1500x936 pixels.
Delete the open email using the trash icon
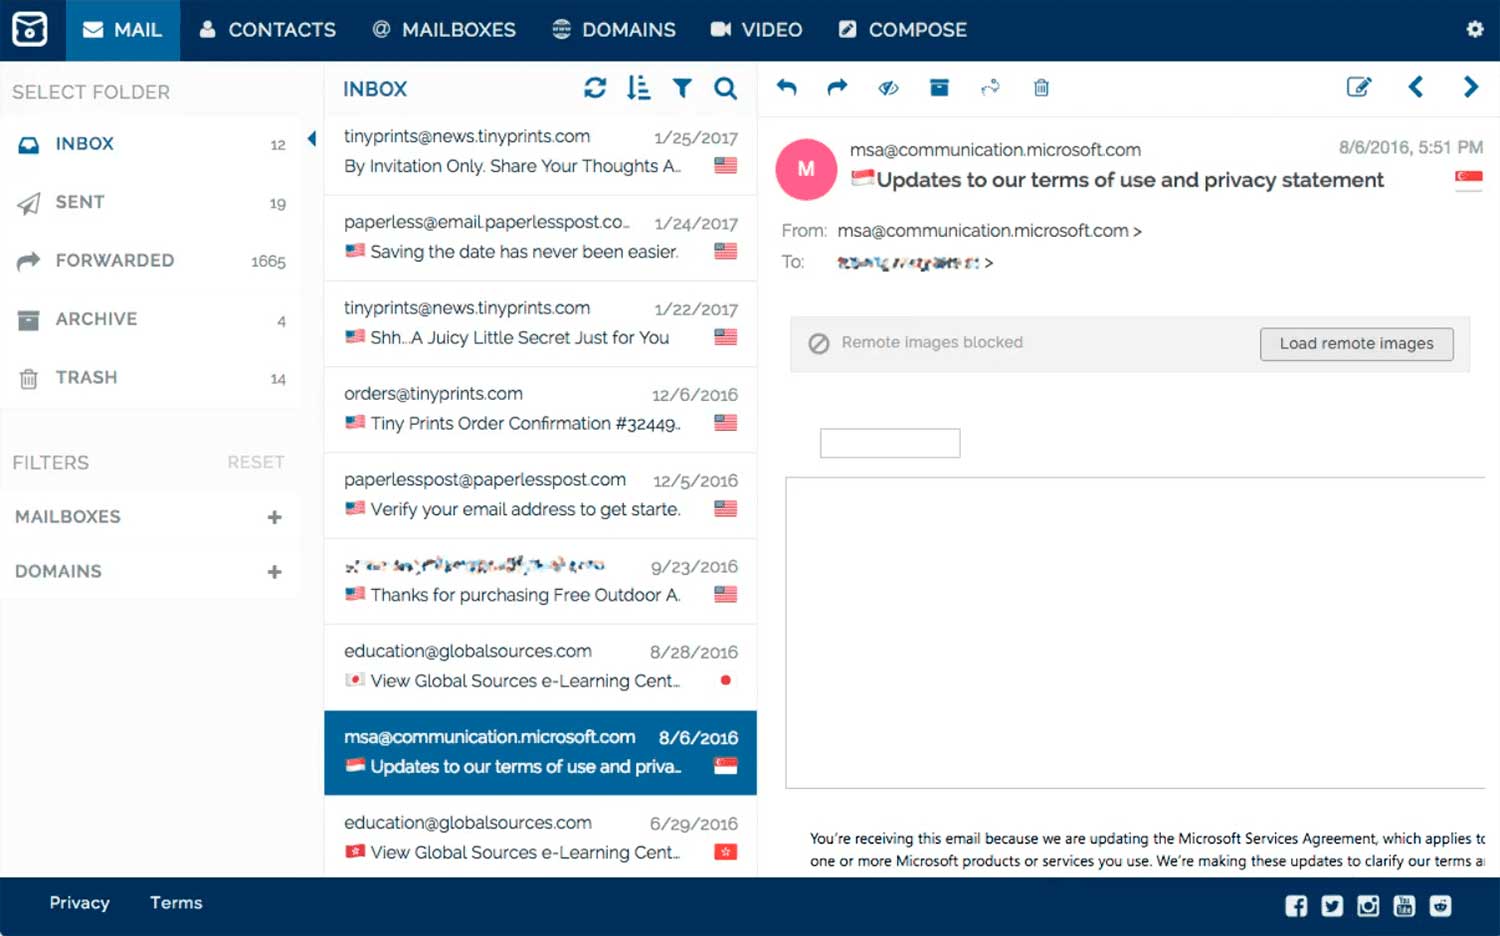tap(1041, 87)
